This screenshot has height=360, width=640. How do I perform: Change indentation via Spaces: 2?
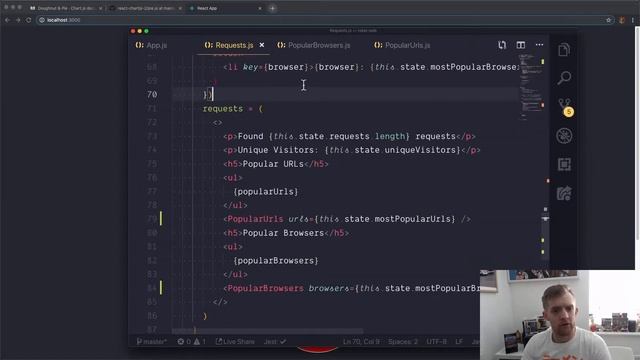click(x=403, y=341)
